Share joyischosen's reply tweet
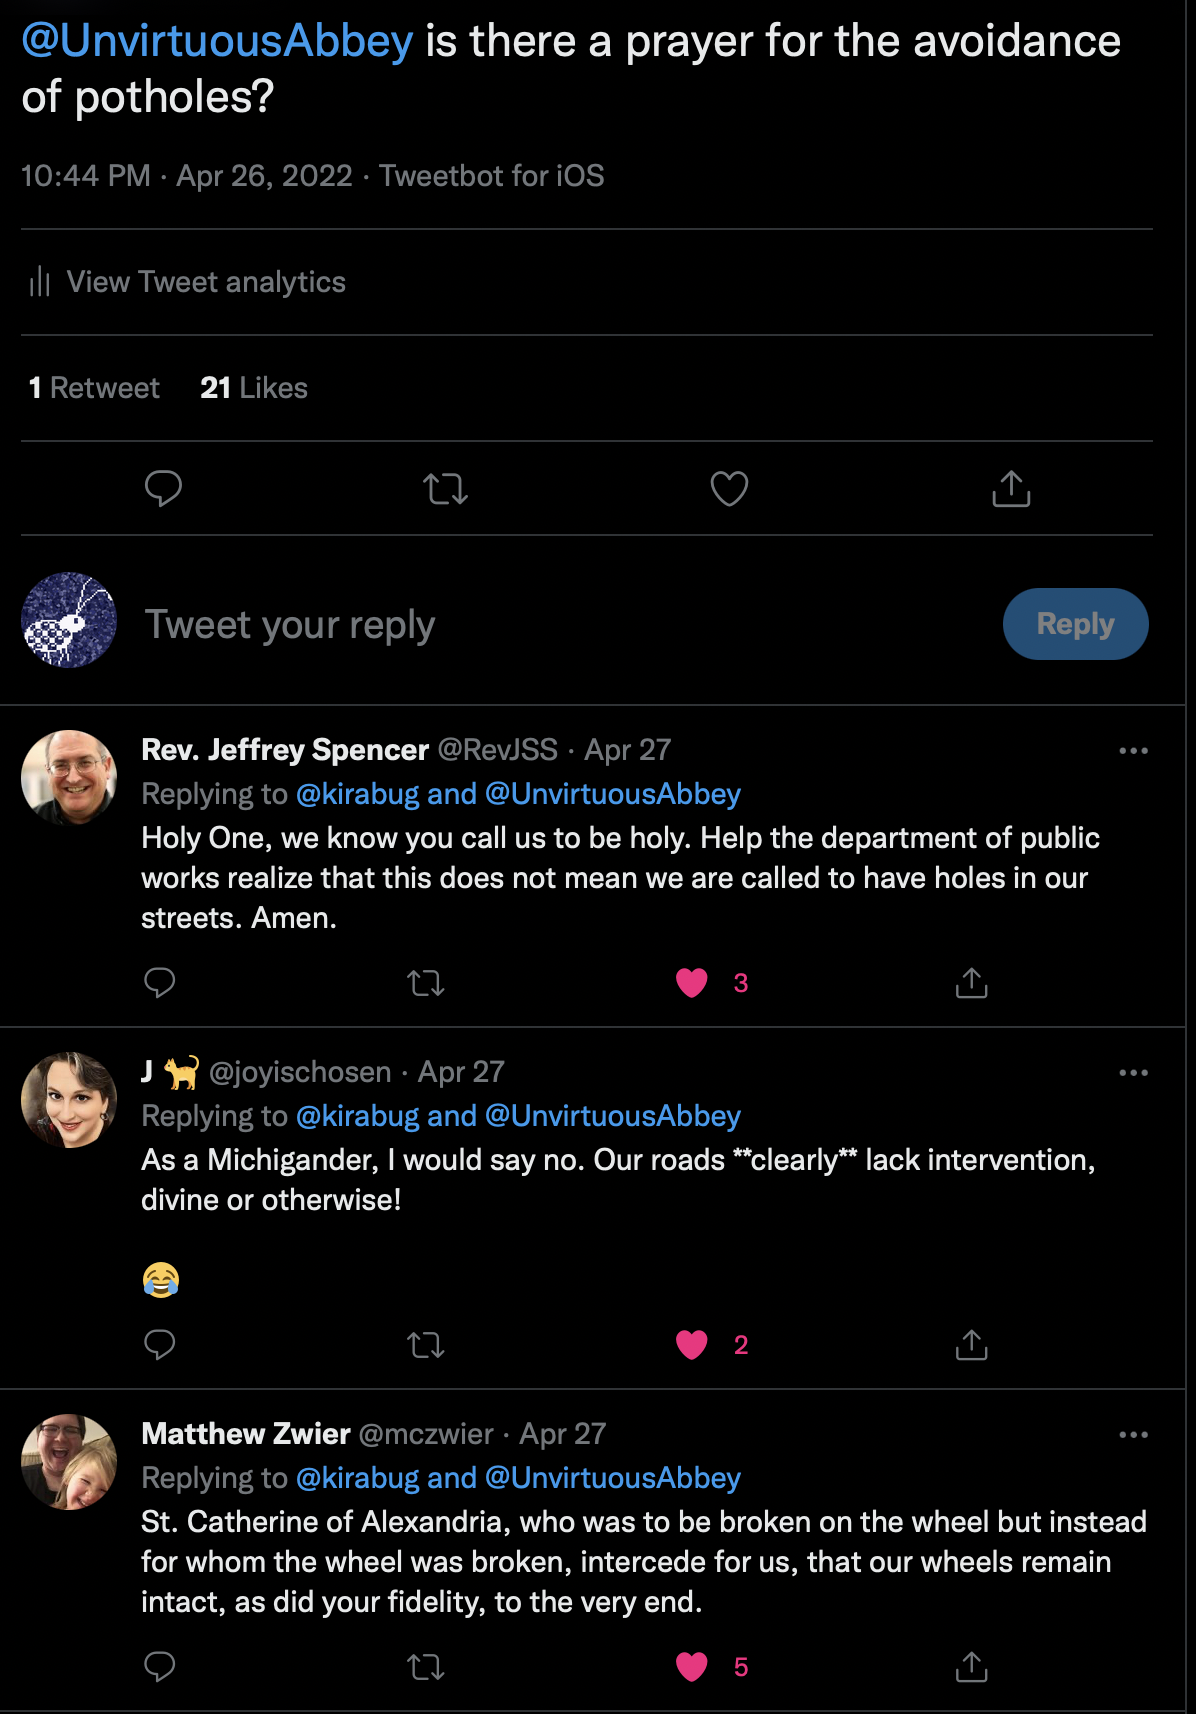Viewport: 1196px width, 1714px height. click(x=971, y=1345)
